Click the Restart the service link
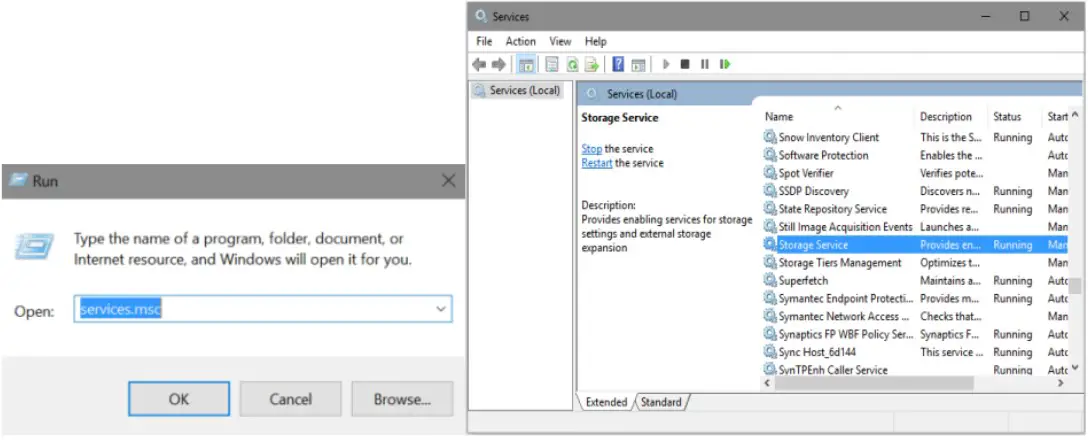 click(x=597, y=163)
